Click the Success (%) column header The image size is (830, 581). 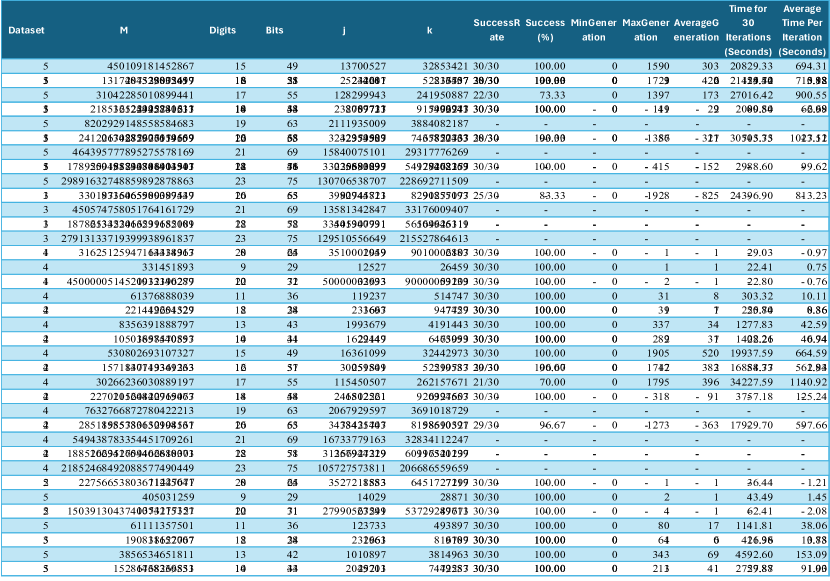click(x=543, y=30)
